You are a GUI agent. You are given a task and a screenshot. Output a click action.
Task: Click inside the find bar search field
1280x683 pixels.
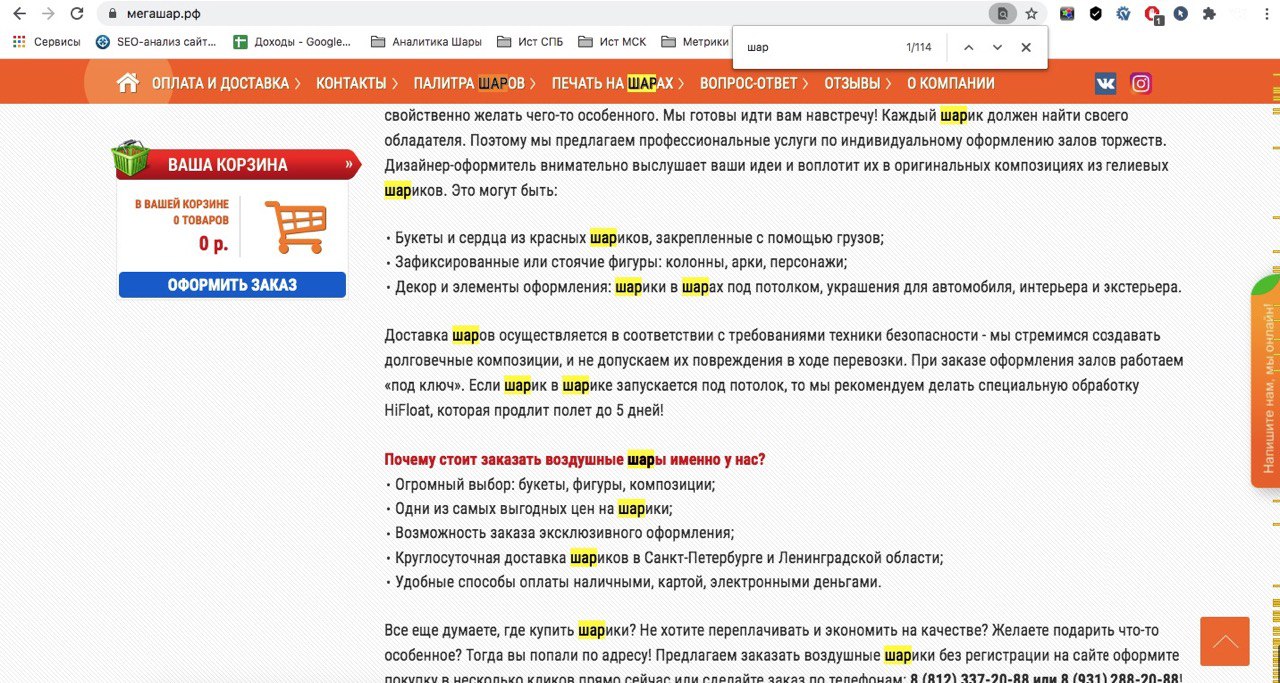coord(820,47)
